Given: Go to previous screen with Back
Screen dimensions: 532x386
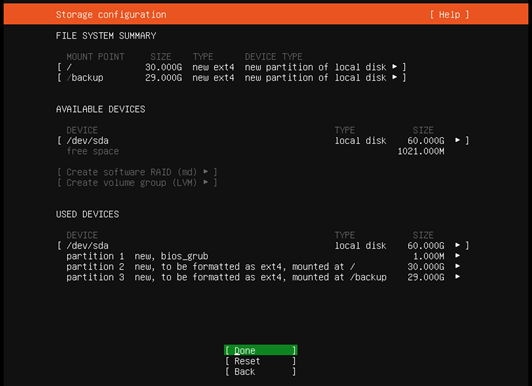Looking at the screenshot, I should pyautogui.click(x=261, y=371).
